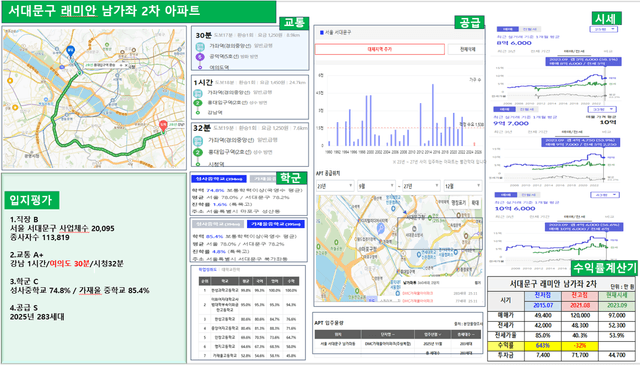Click the green line 2 icon in 1시간 route
The image size is (640, 366).
click(x=198, y=103)
